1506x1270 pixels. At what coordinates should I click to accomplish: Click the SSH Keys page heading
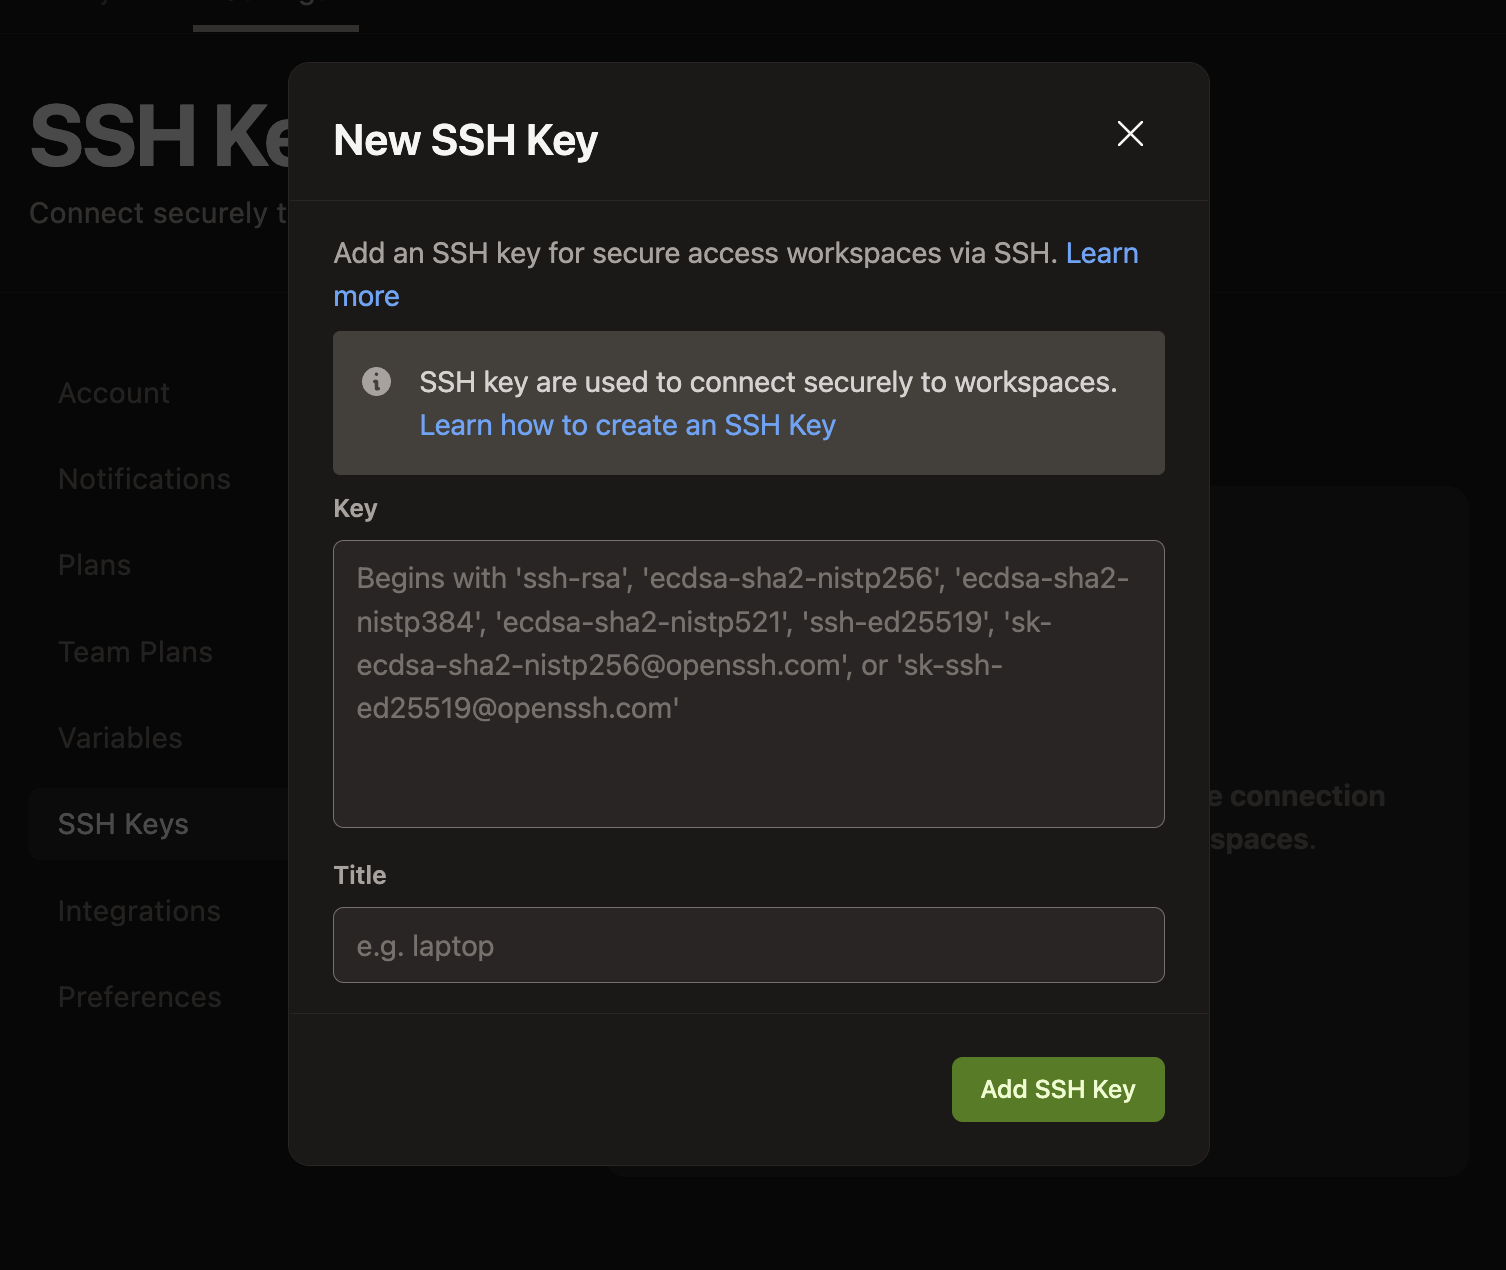150,137
